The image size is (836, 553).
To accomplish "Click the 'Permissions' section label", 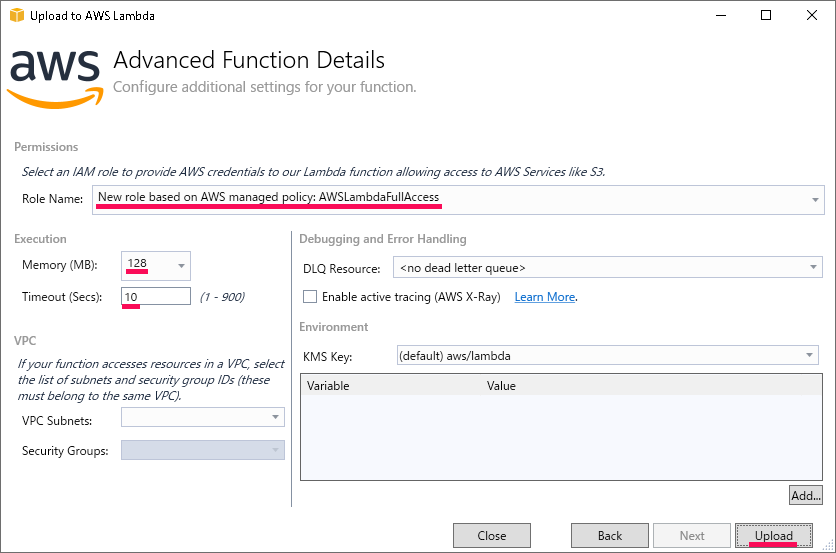I will pyautogui.click(x=46, y=147).
